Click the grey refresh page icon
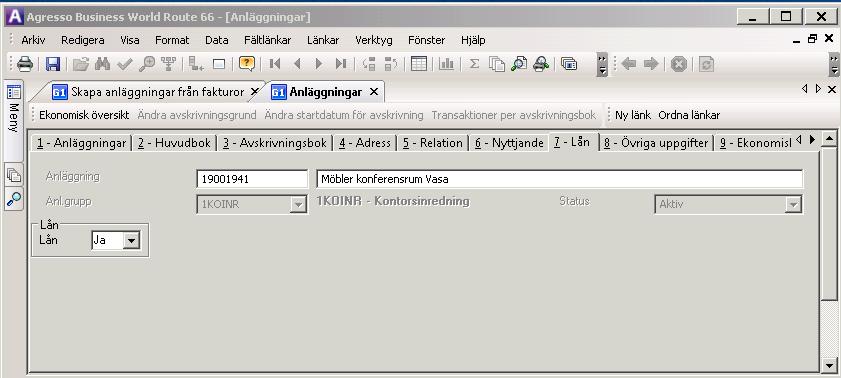Viewport: 841px width, 378px height. 706,64
